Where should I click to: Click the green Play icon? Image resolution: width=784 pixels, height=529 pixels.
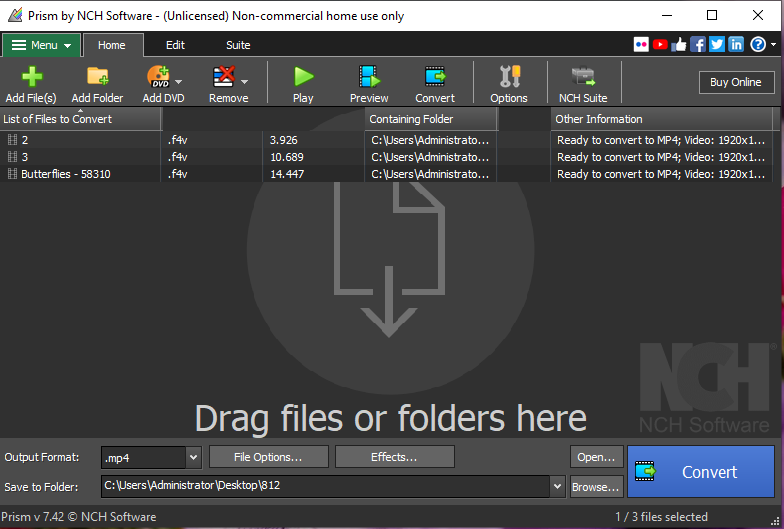(303, 77)
